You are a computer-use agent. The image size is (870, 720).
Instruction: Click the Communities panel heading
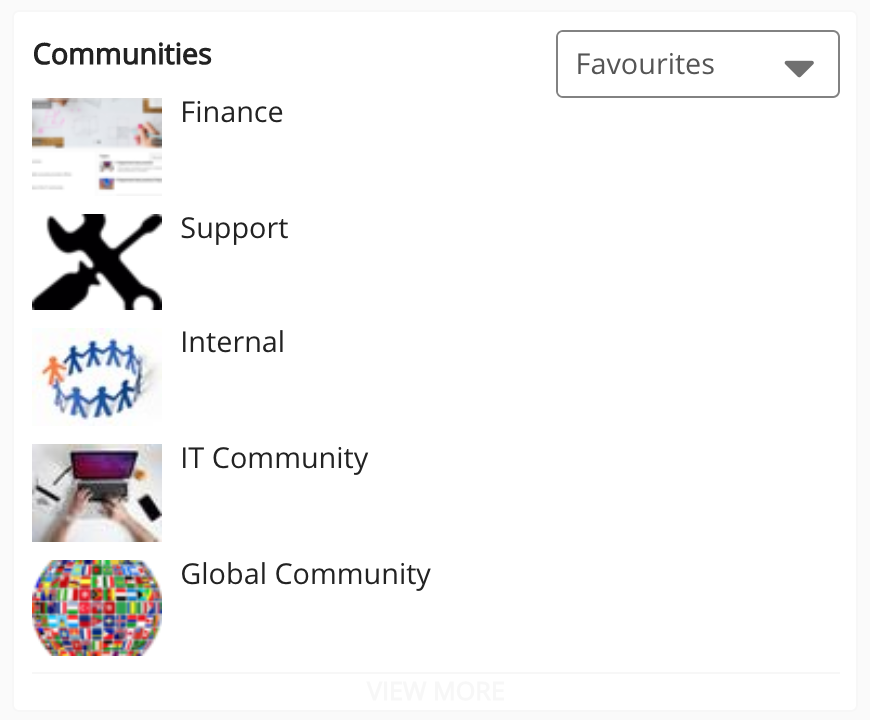point(121,55)
